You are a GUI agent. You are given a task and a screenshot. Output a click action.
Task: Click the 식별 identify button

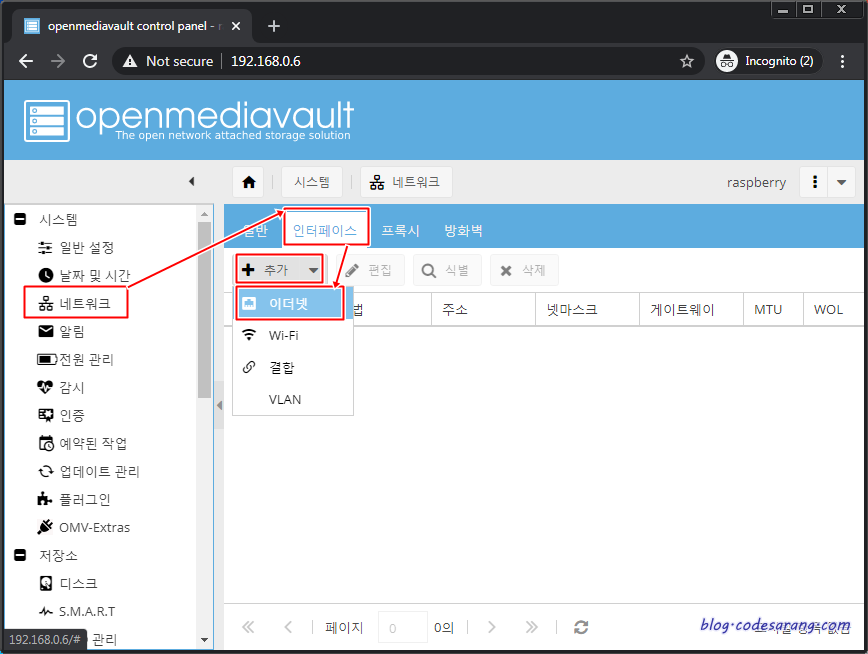coord(447,270)
